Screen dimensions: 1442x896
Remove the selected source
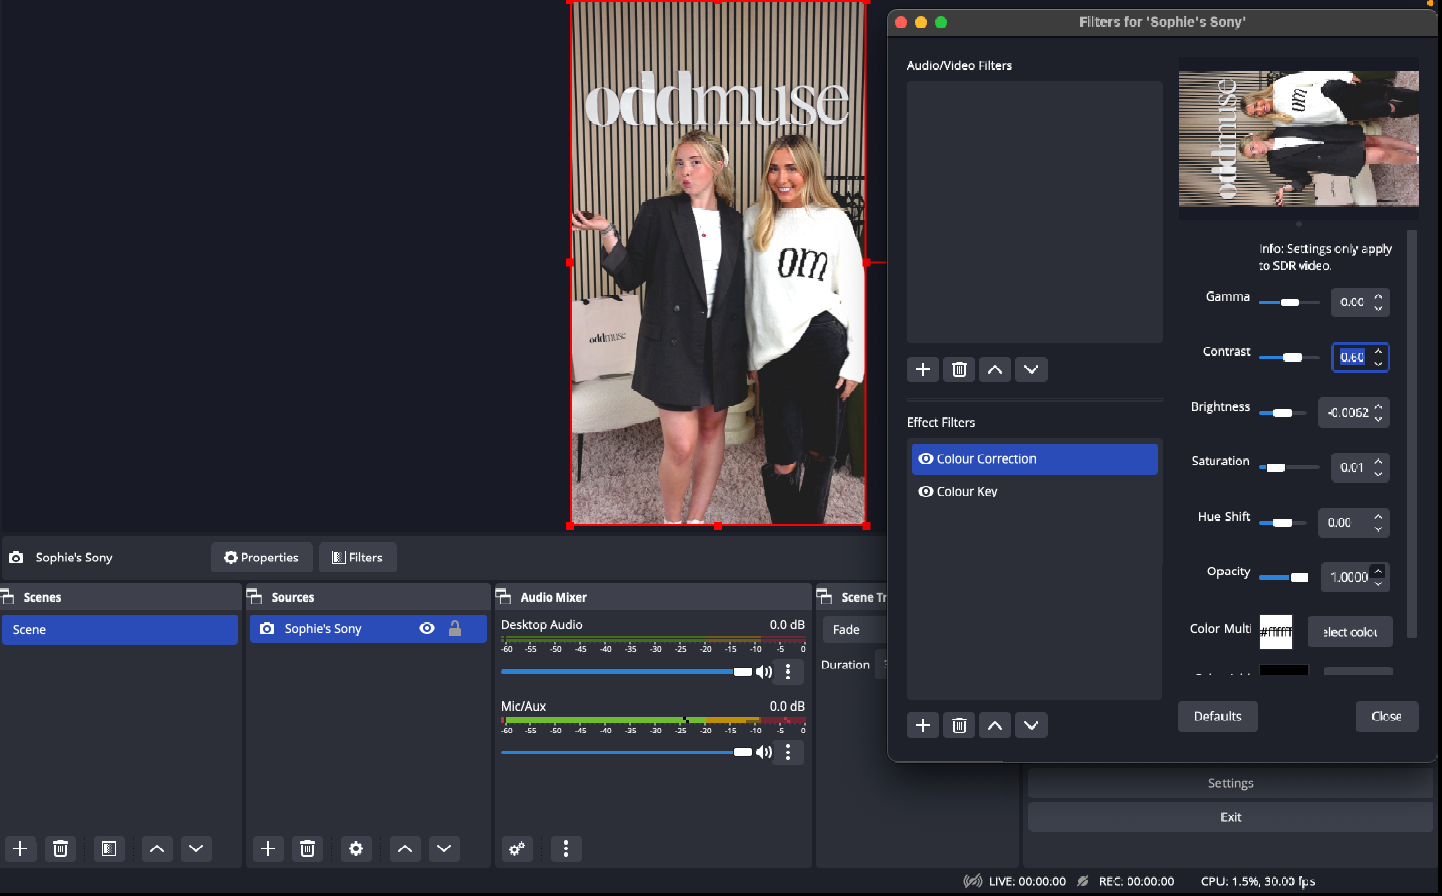[x=307, y=849]
